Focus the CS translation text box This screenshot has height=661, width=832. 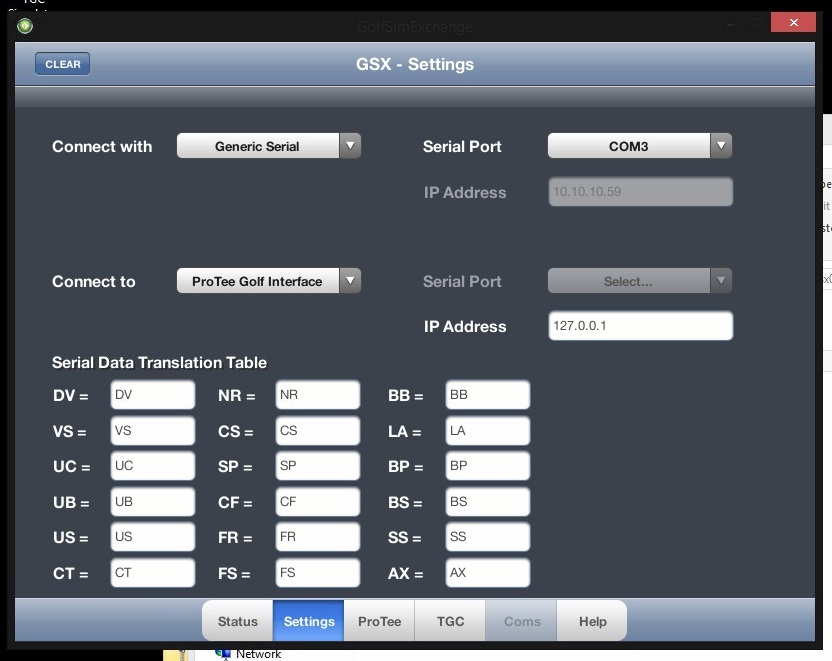317,431
